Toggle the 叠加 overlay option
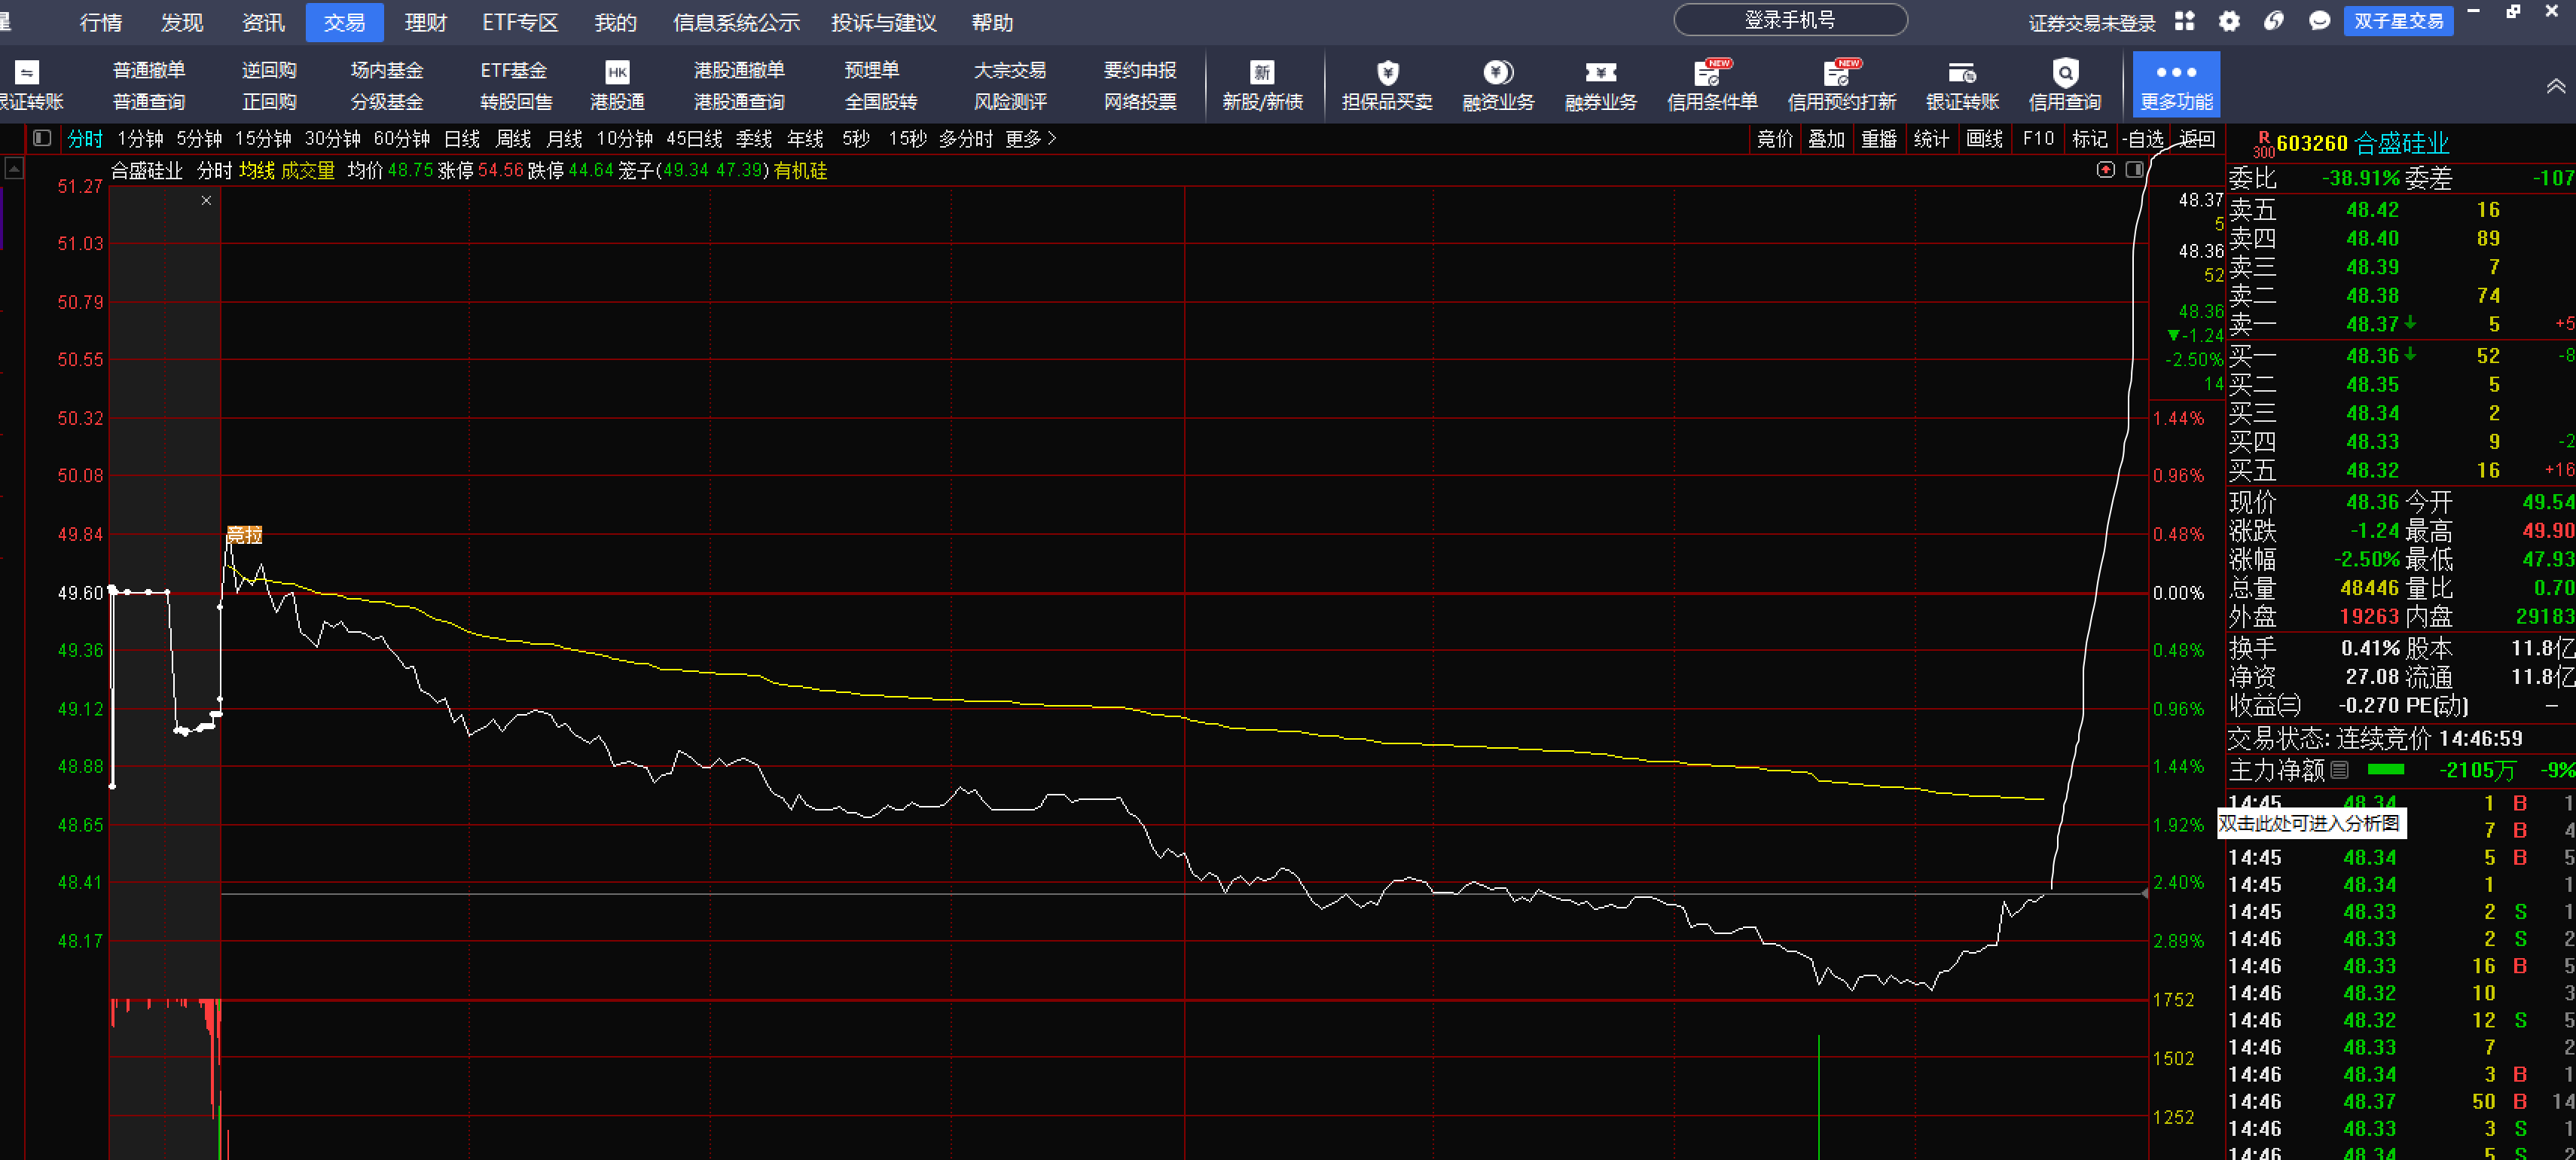Screen dimensions: 2576x1160 pyautogui.click(x=1826, y=139)
